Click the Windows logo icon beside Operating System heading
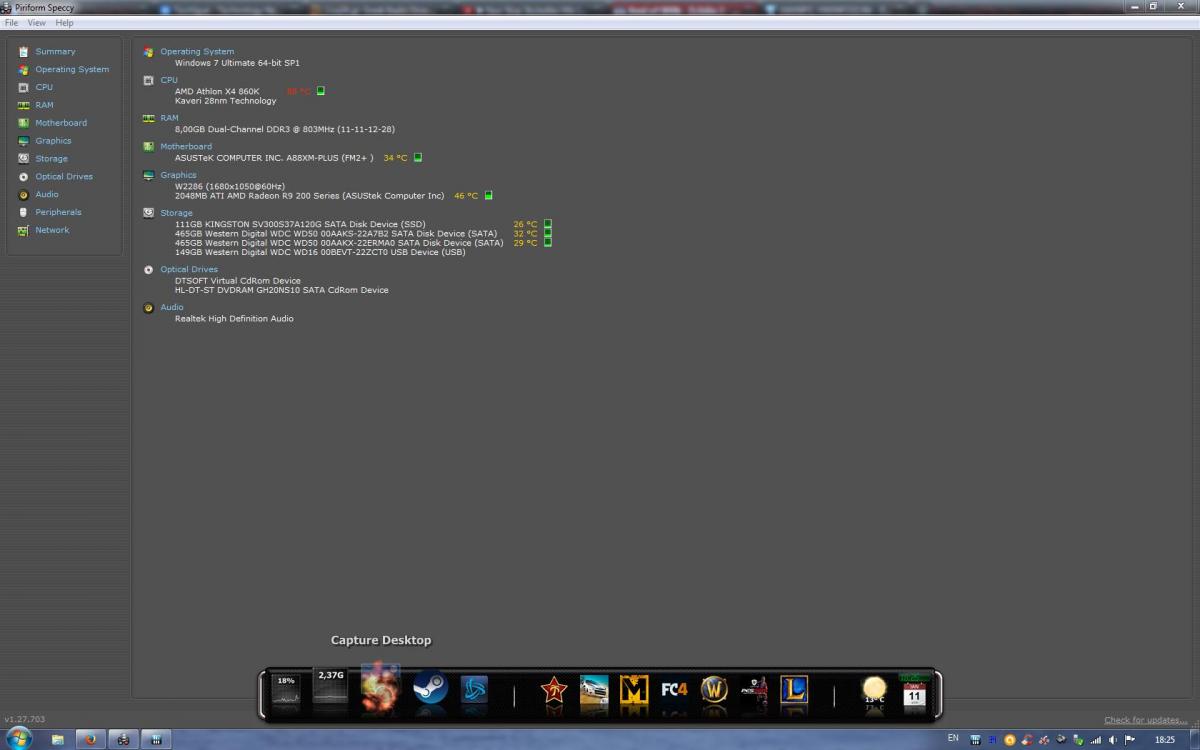The image size is (1200, 750). point(148,52)
